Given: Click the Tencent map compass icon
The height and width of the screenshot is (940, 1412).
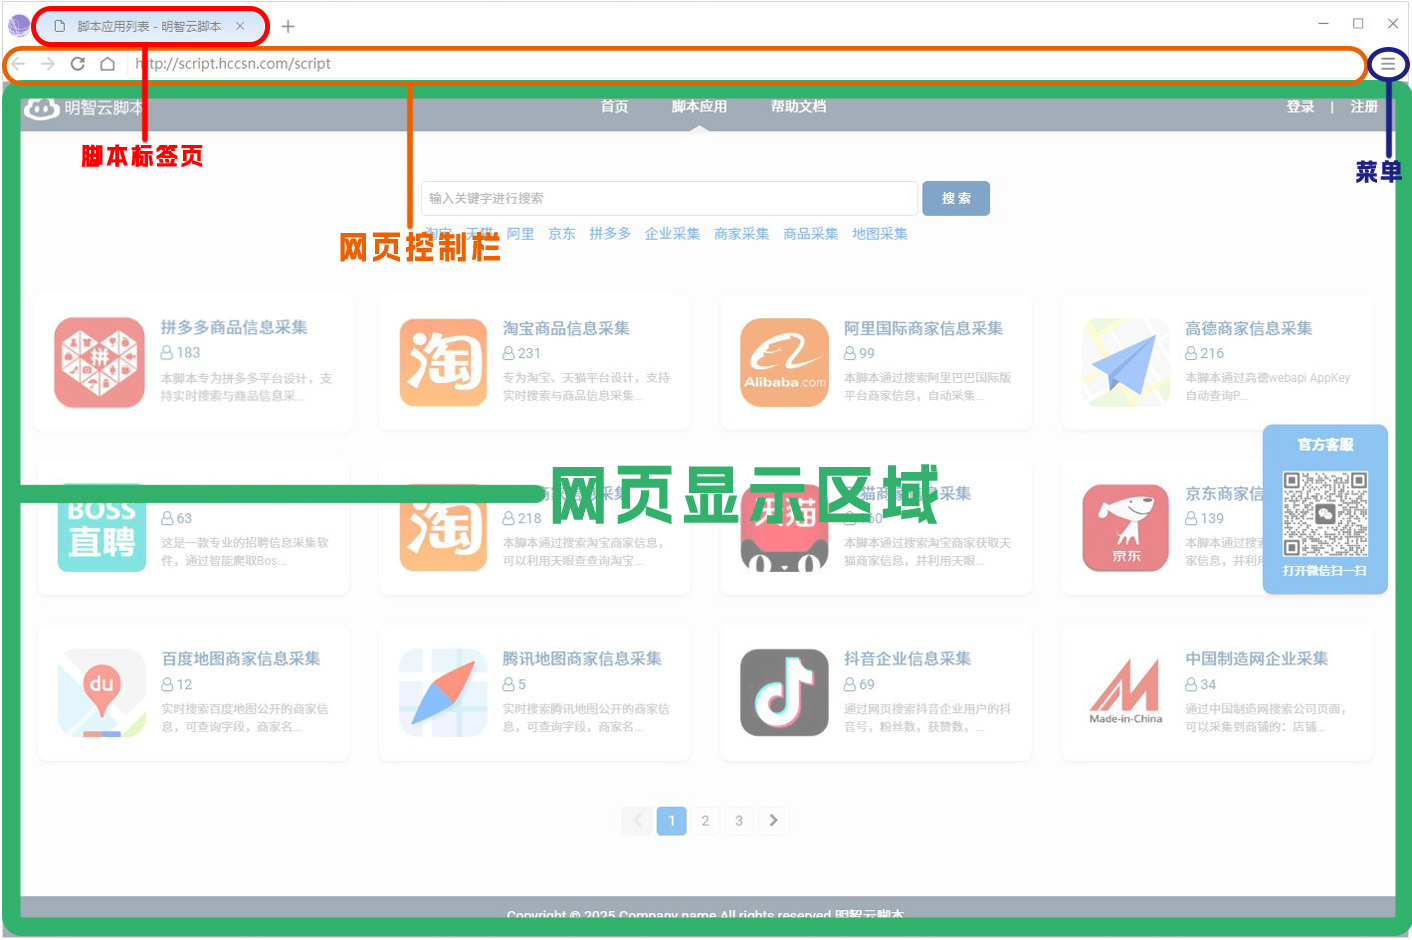Looking at the screenshot, I should [443, 693].
